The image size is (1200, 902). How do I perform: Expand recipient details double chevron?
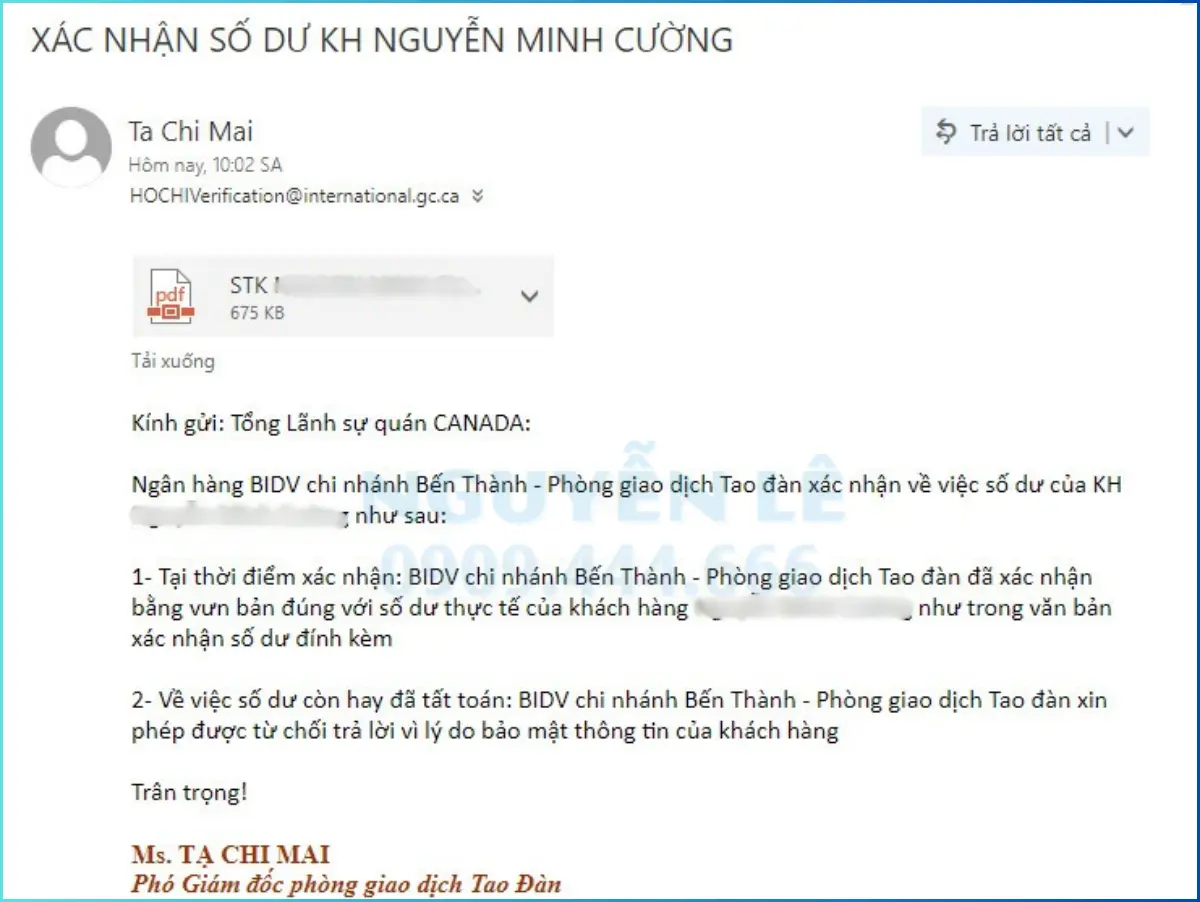[477, 197]
